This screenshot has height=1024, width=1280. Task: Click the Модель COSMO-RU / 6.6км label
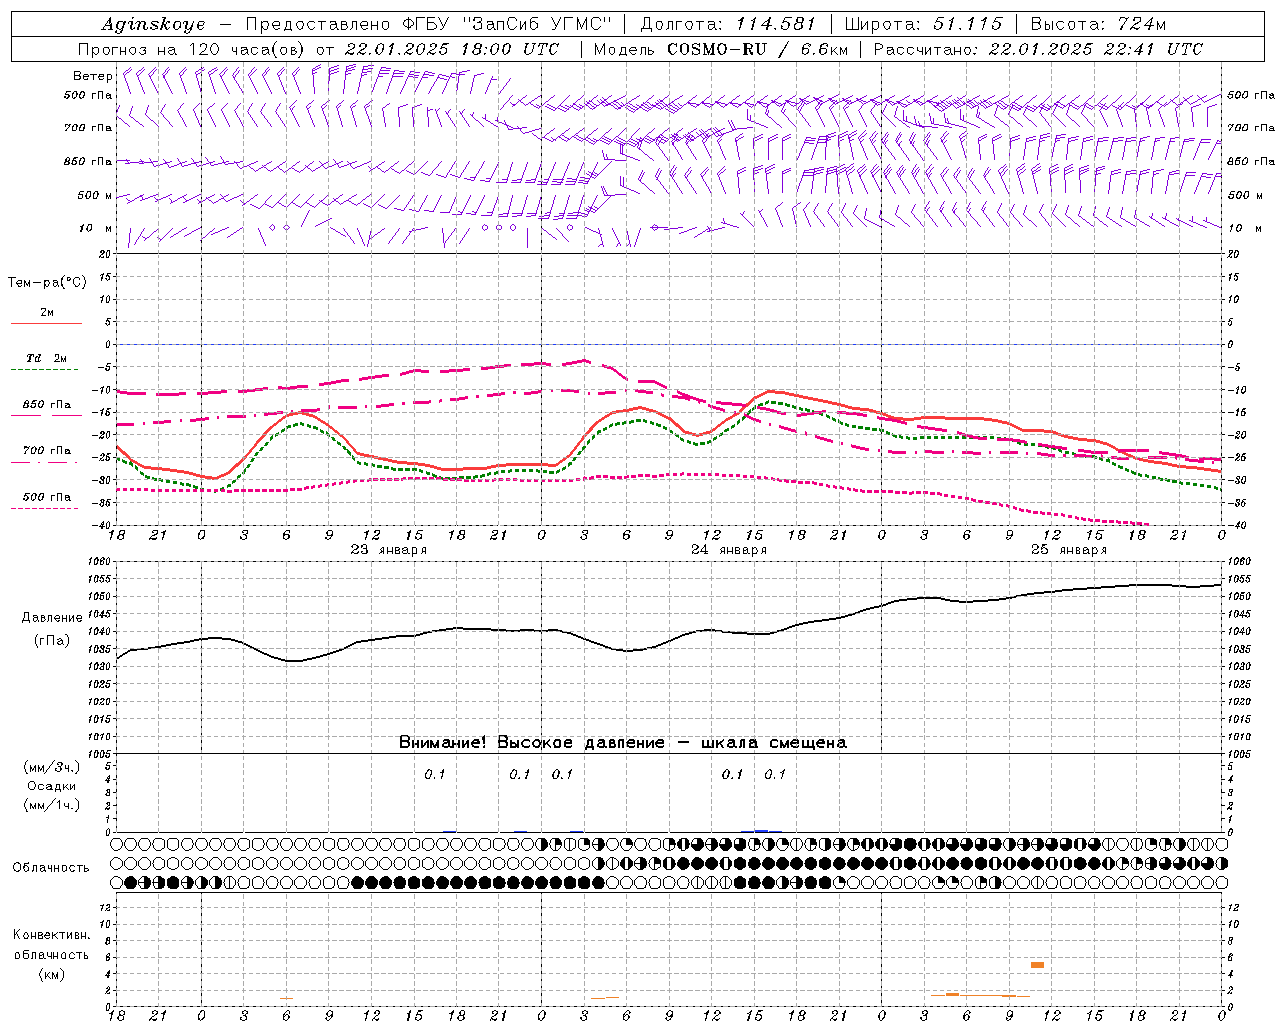[720, 49]
